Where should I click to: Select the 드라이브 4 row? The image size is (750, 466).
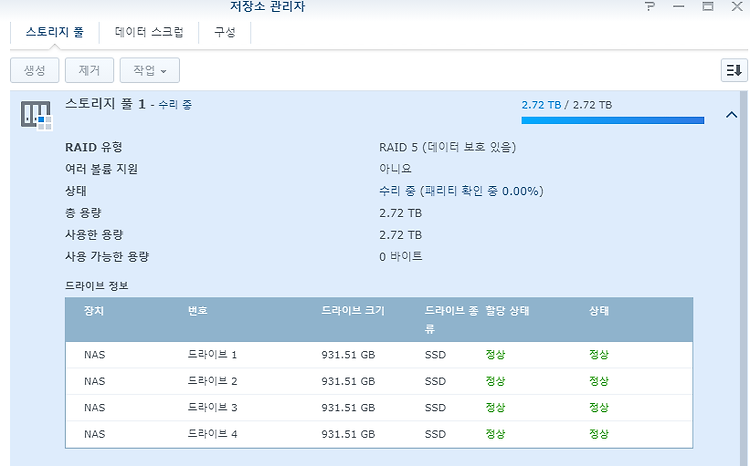pos(379,434)
